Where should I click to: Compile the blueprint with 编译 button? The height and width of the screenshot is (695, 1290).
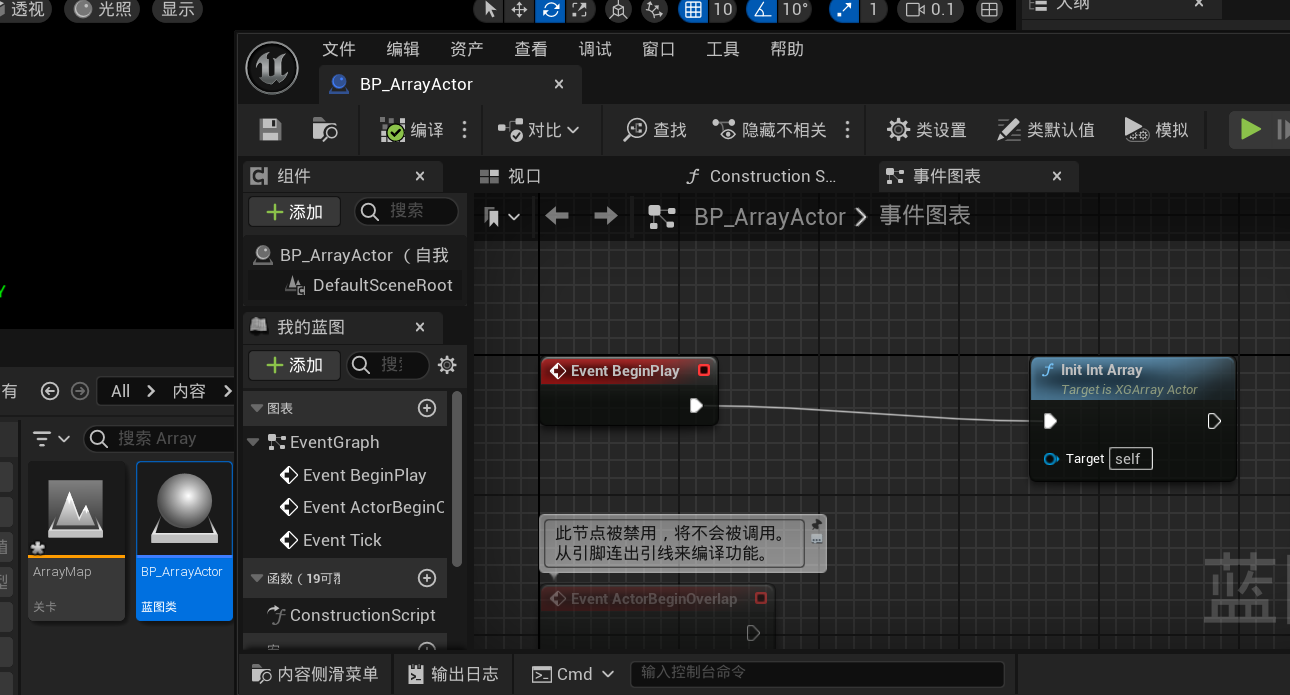point(412,130)
